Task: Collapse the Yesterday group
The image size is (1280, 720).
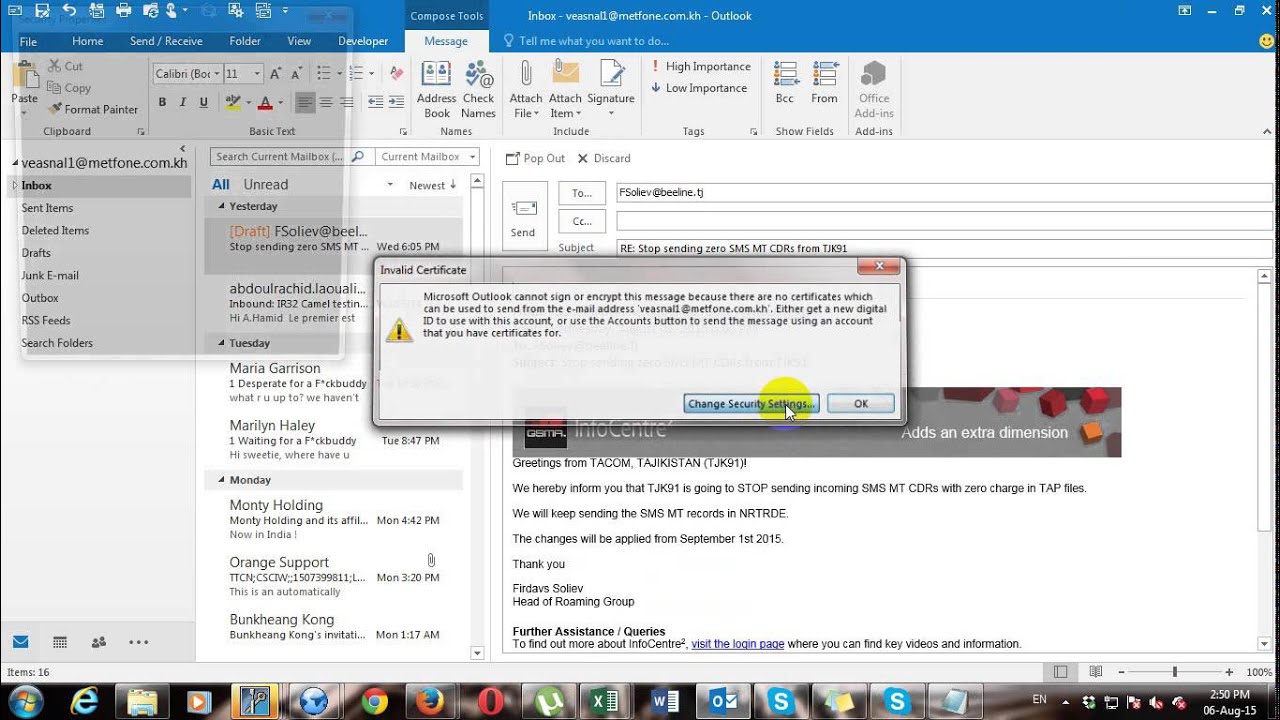Action: point(222,206)
